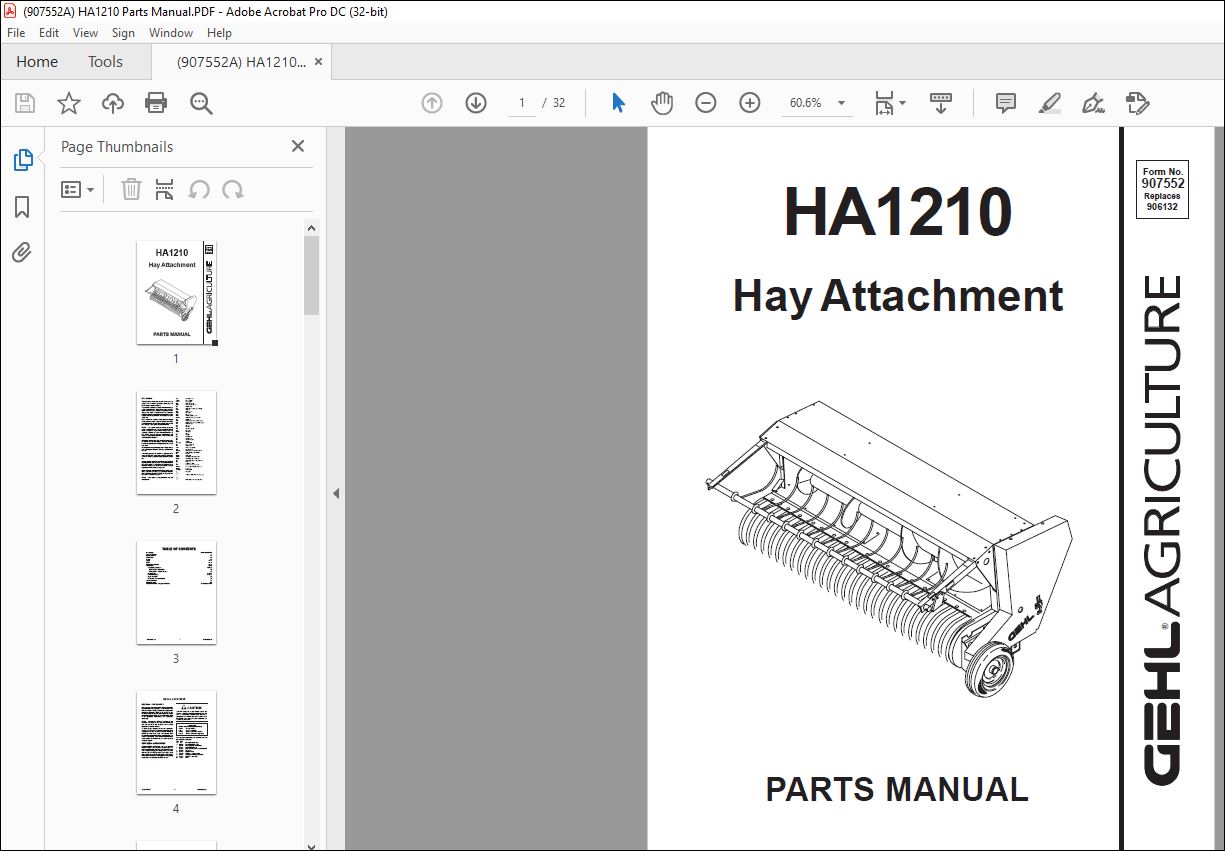Viewport: 1225px width, 851px height.
Task: Bookmark file with the star icon
Action: coord(69,103)
